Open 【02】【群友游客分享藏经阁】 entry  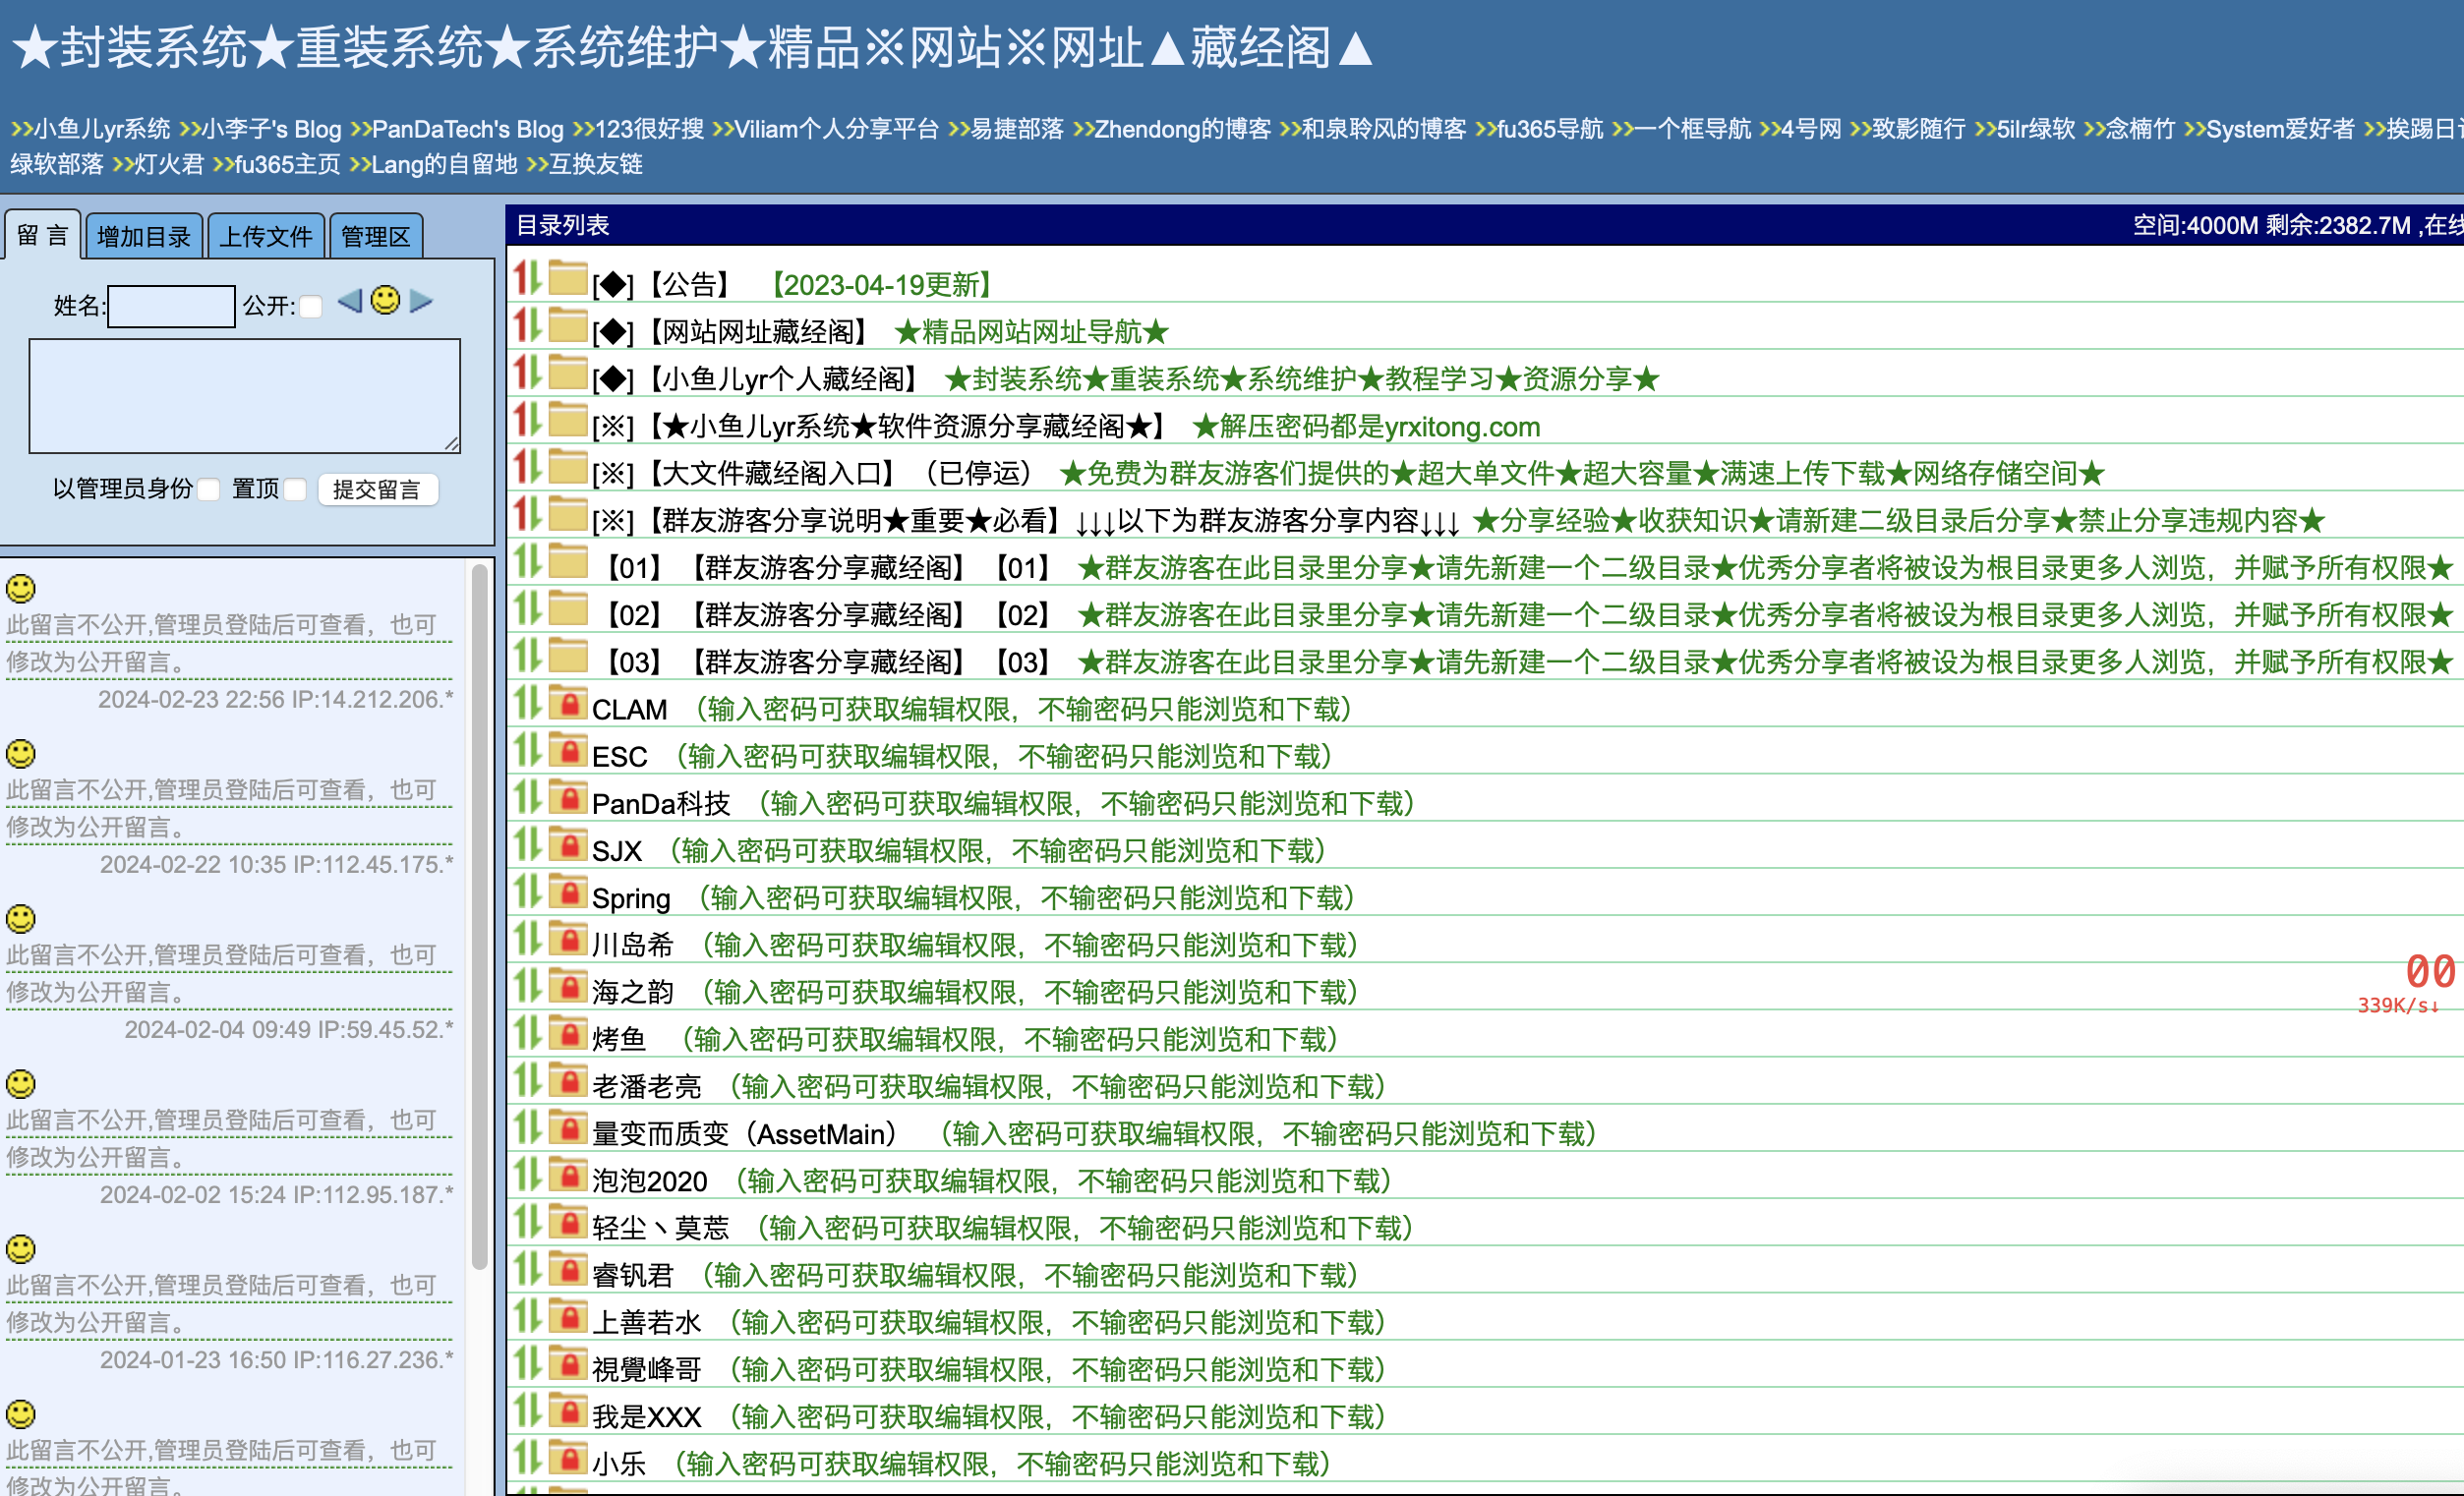tap(827, 615)
